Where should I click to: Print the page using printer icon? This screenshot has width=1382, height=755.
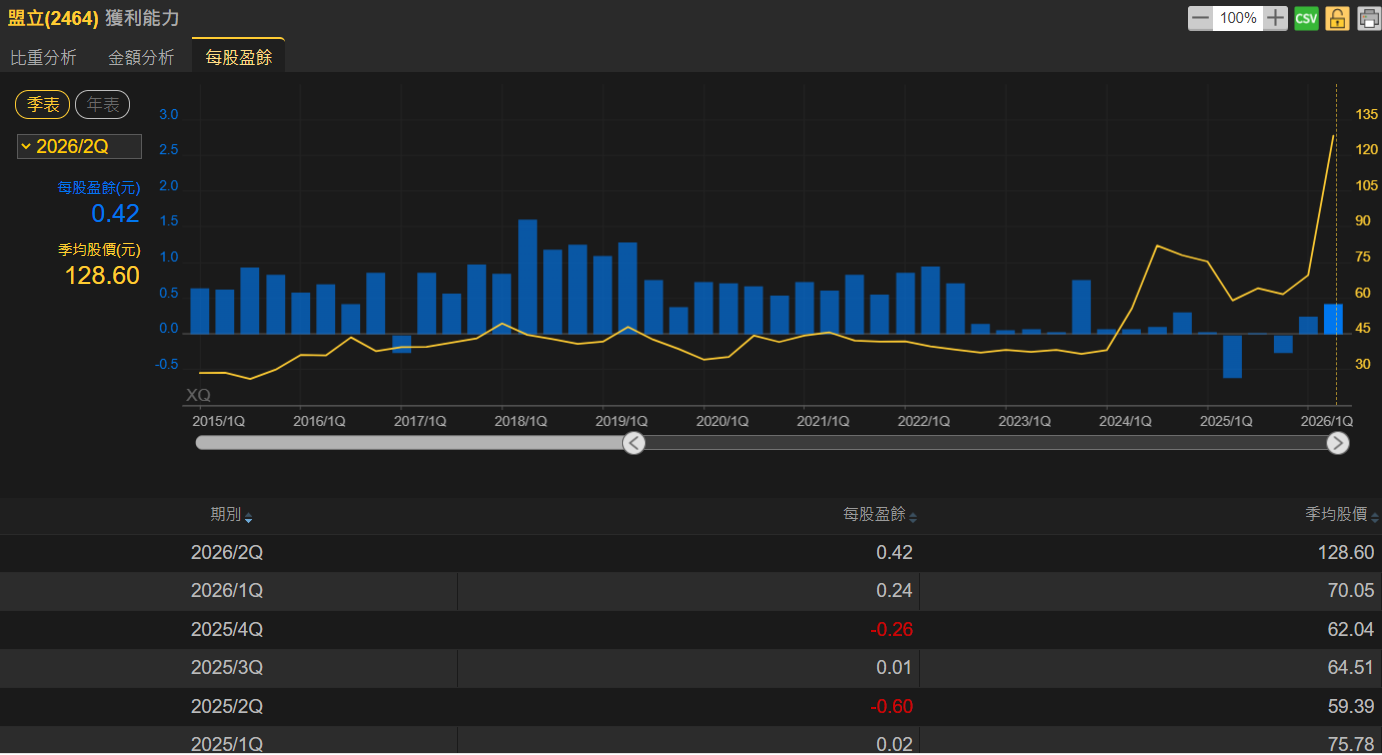coord(1369,18)
